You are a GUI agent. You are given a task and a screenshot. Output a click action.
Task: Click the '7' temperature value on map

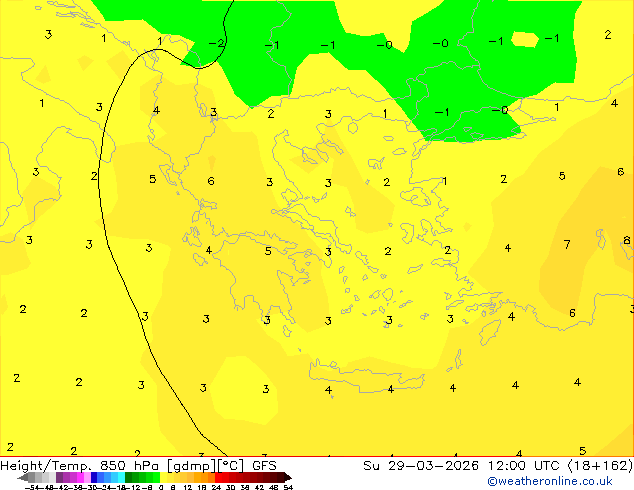pyautogui.click(x=567, y=244)
